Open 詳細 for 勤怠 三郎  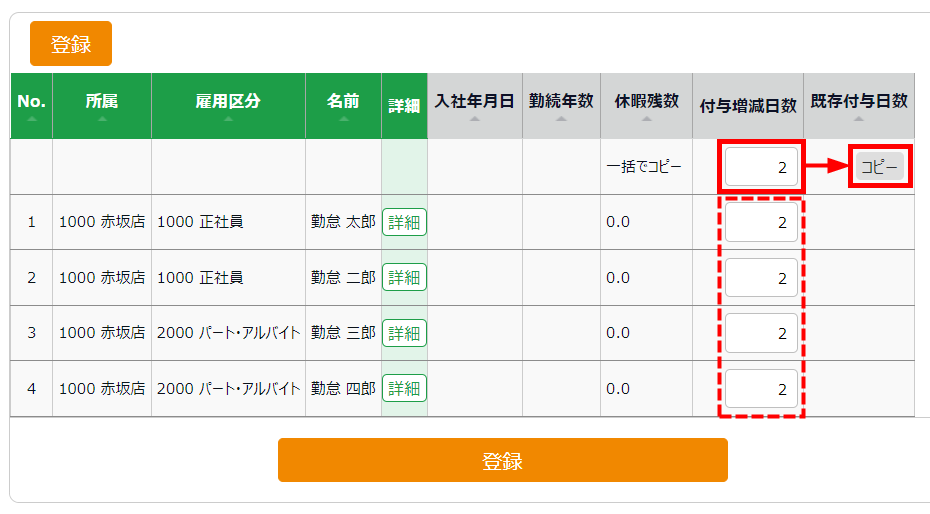click(404, 333)
